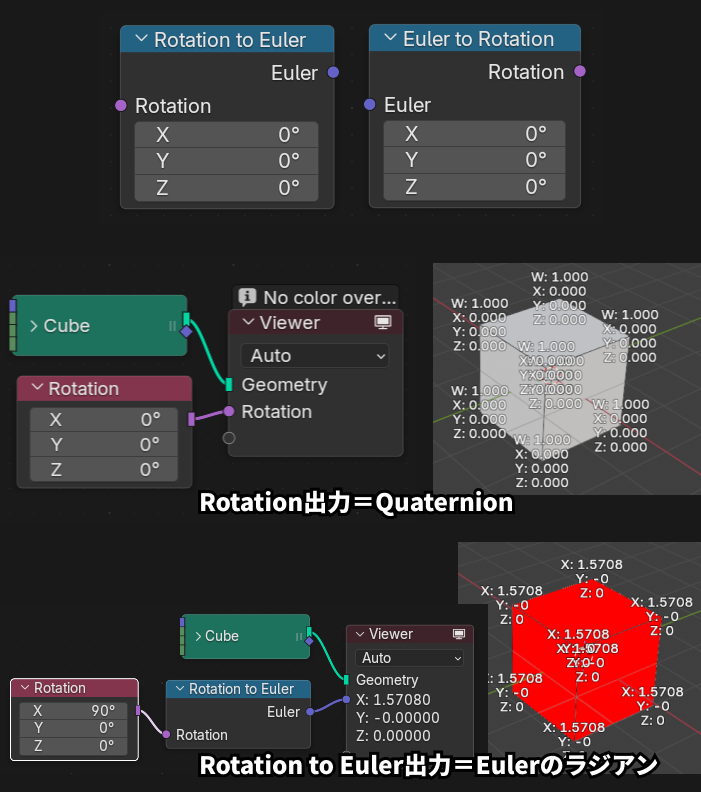701x792 pixels.
Task: Click the Rotation output socket on the Euler to Rotation node
Action: [x=580, y=71]
